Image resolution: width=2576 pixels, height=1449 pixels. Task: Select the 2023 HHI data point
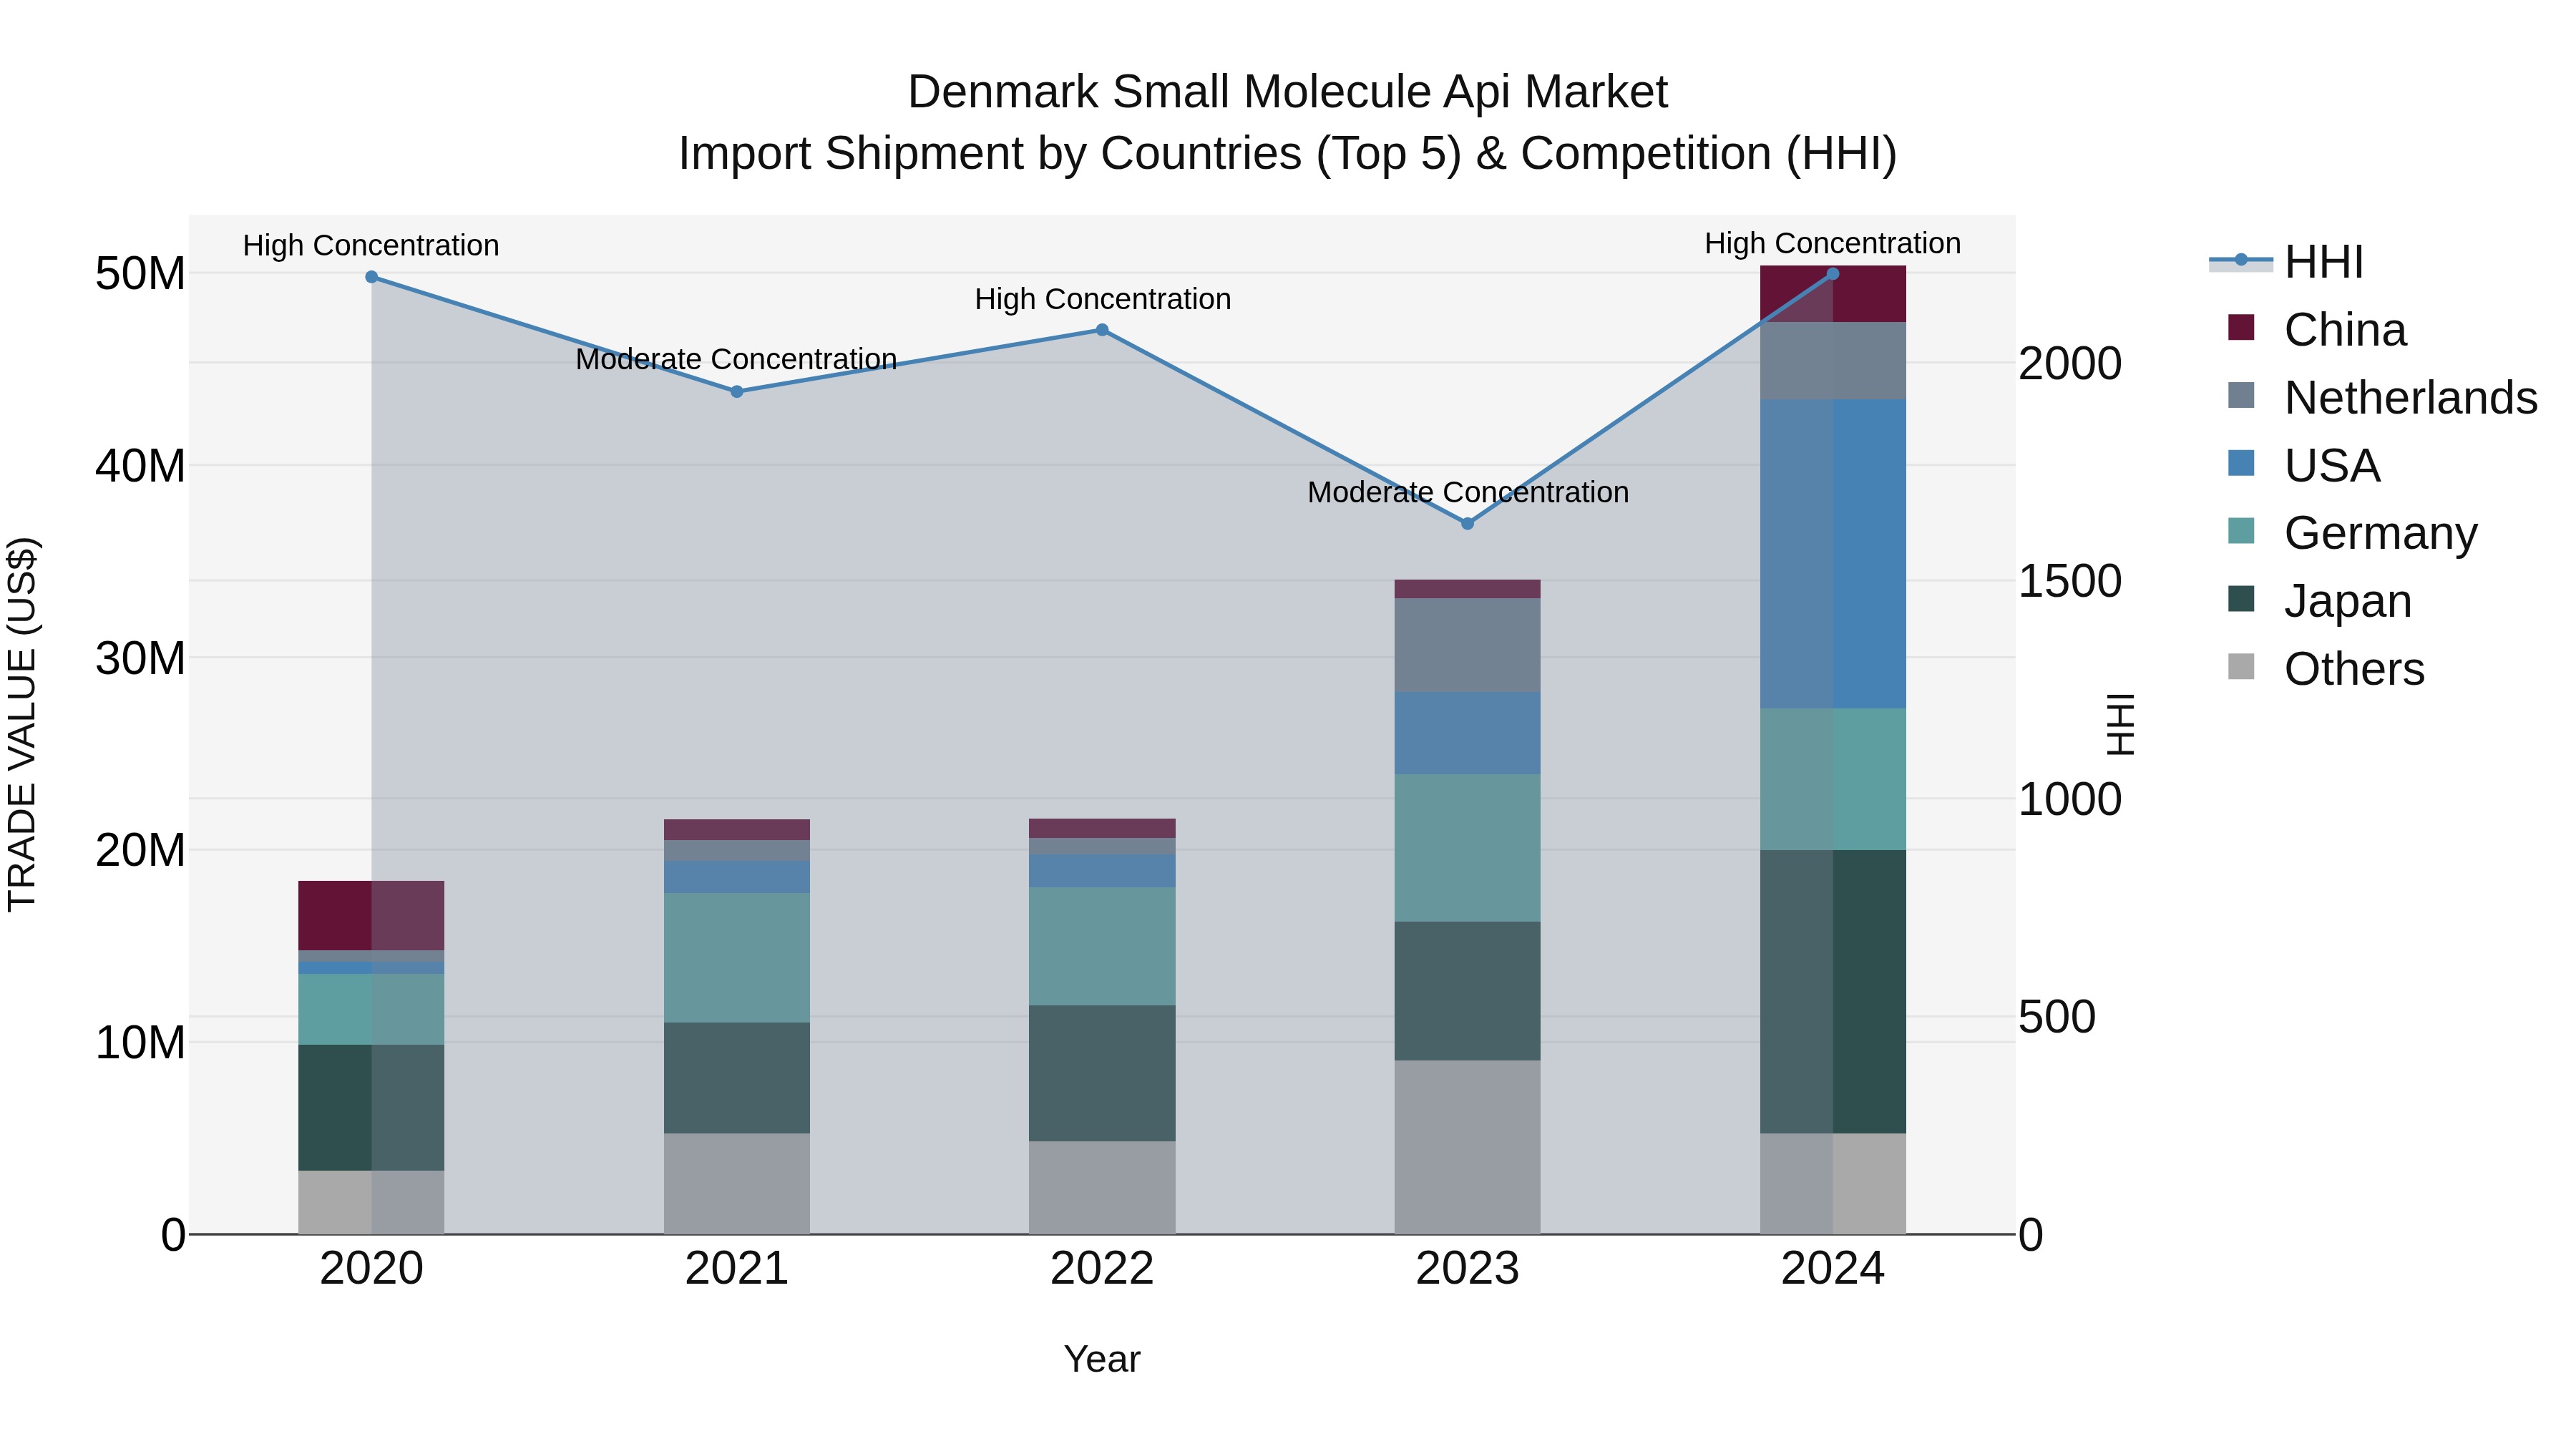coord(1468,524)
